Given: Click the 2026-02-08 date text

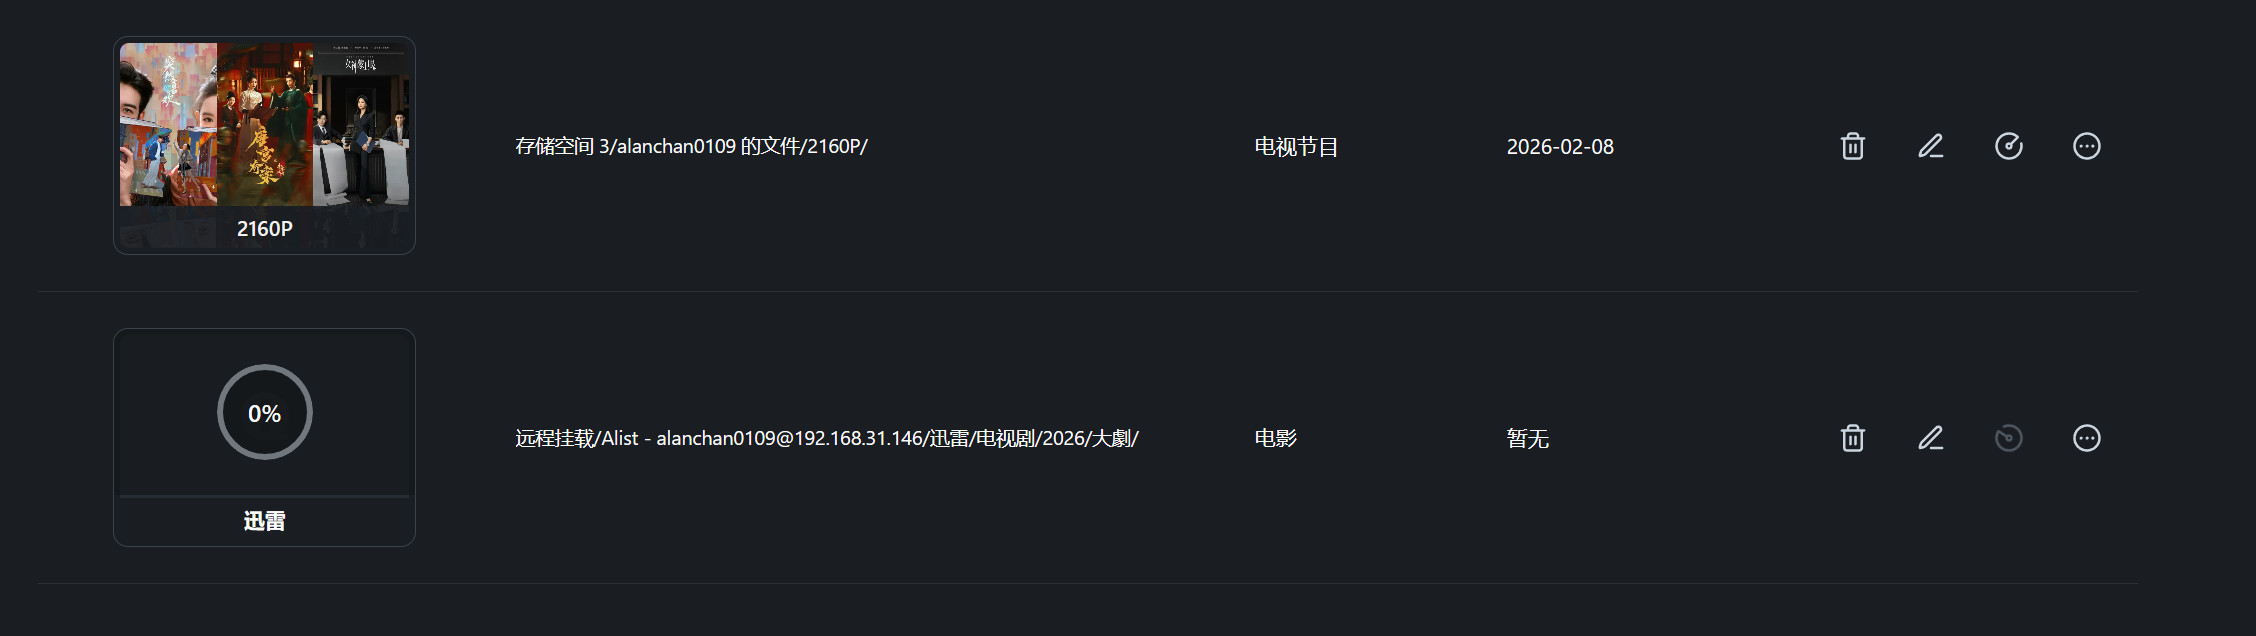Looking at the screenshot, I should pyautogui.click(x=1561, y=146).
